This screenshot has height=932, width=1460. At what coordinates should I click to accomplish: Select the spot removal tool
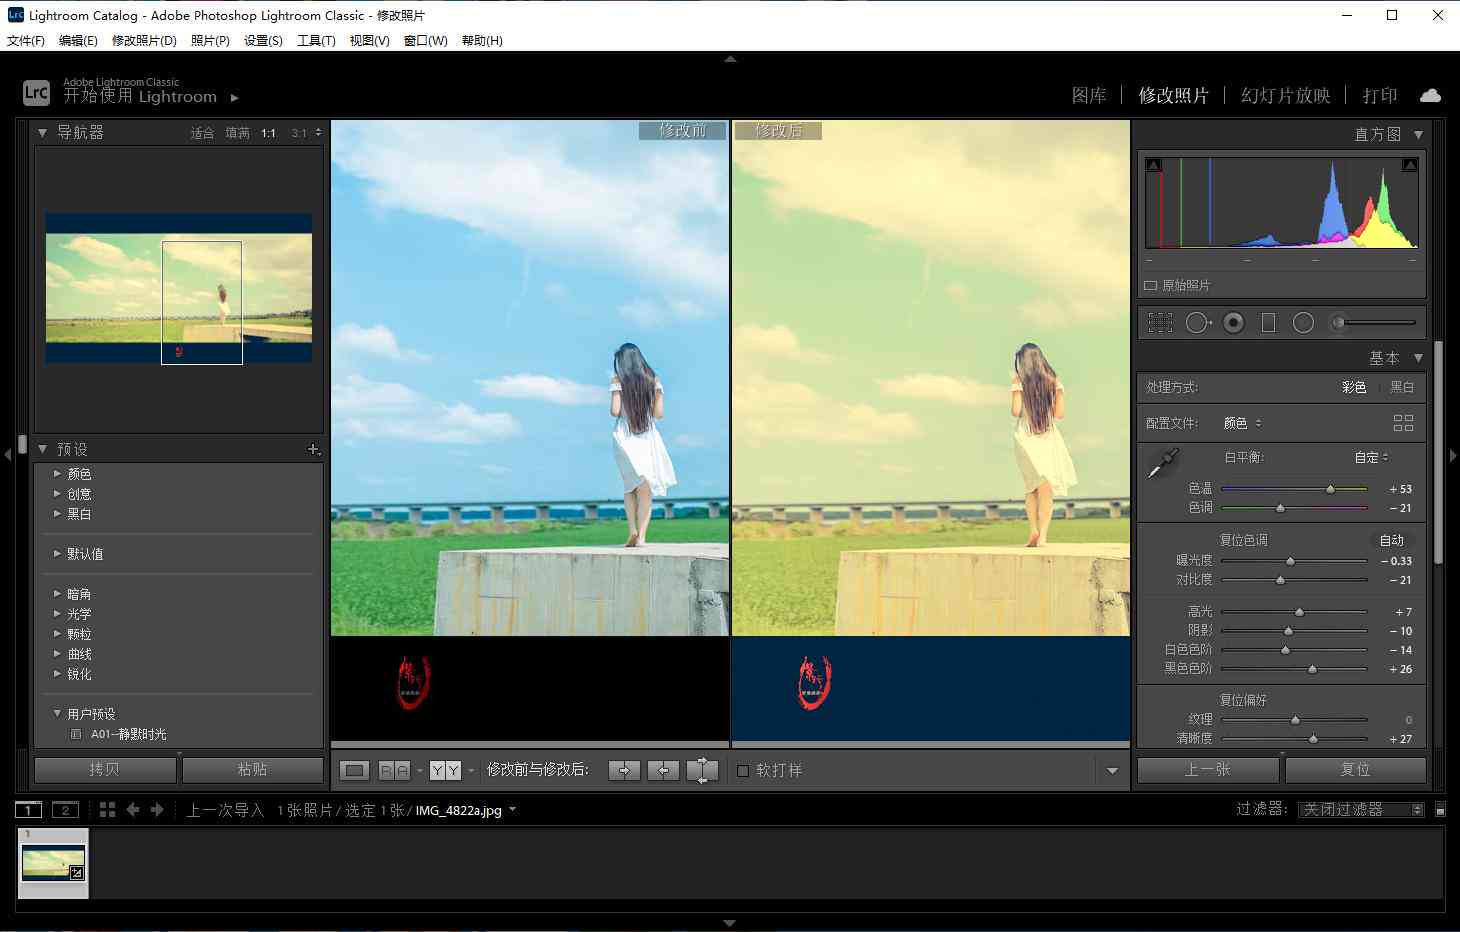(x=1198, y=323)
